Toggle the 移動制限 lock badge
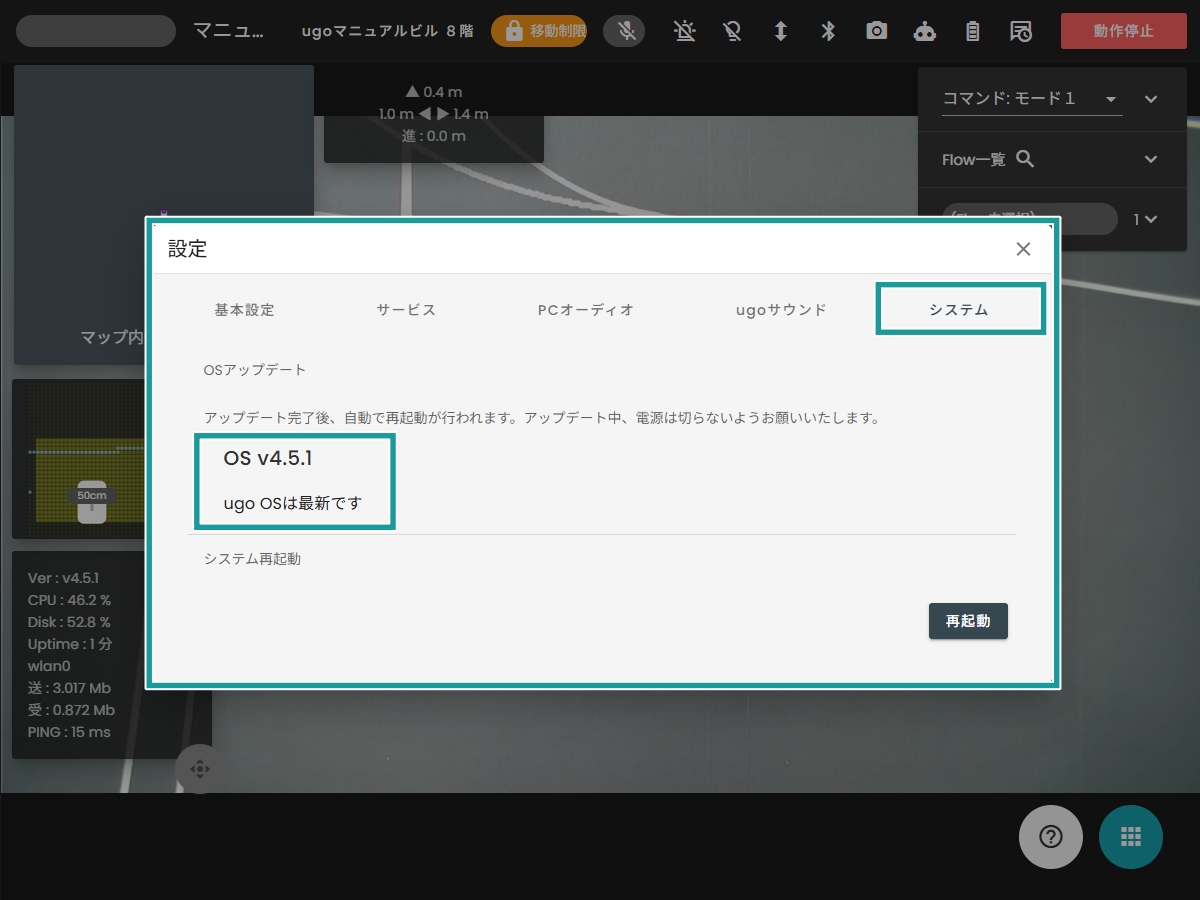1200x900 pixels. tap(539, 31)
